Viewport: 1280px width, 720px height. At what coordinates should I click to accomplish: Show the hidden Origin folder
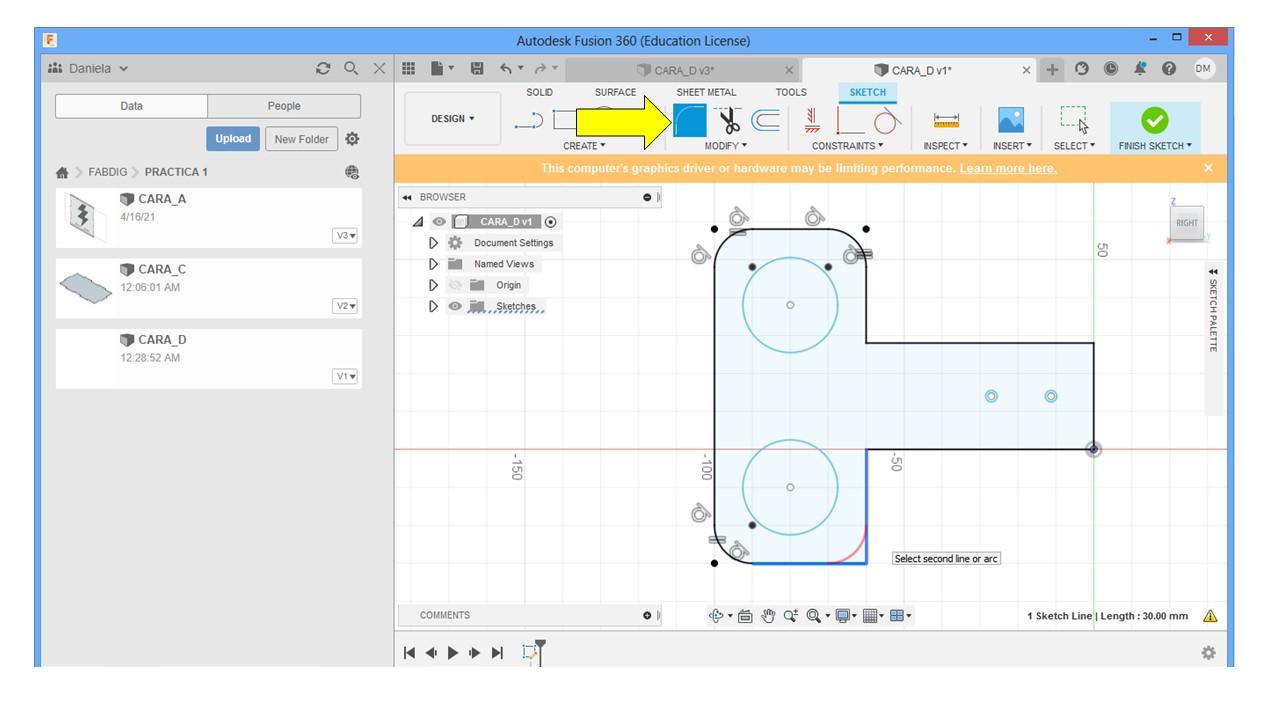[x=455, y=285]
